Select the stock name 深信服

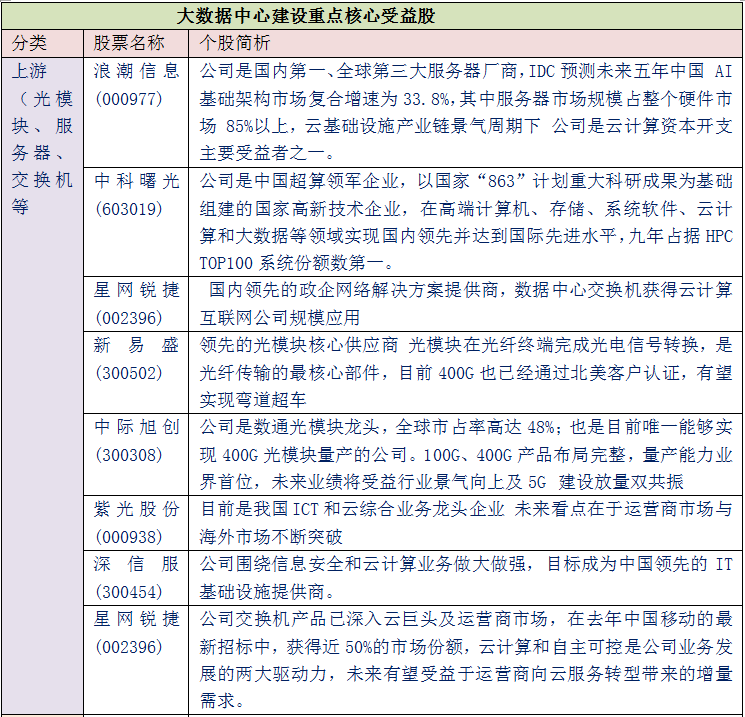[136, 564]
